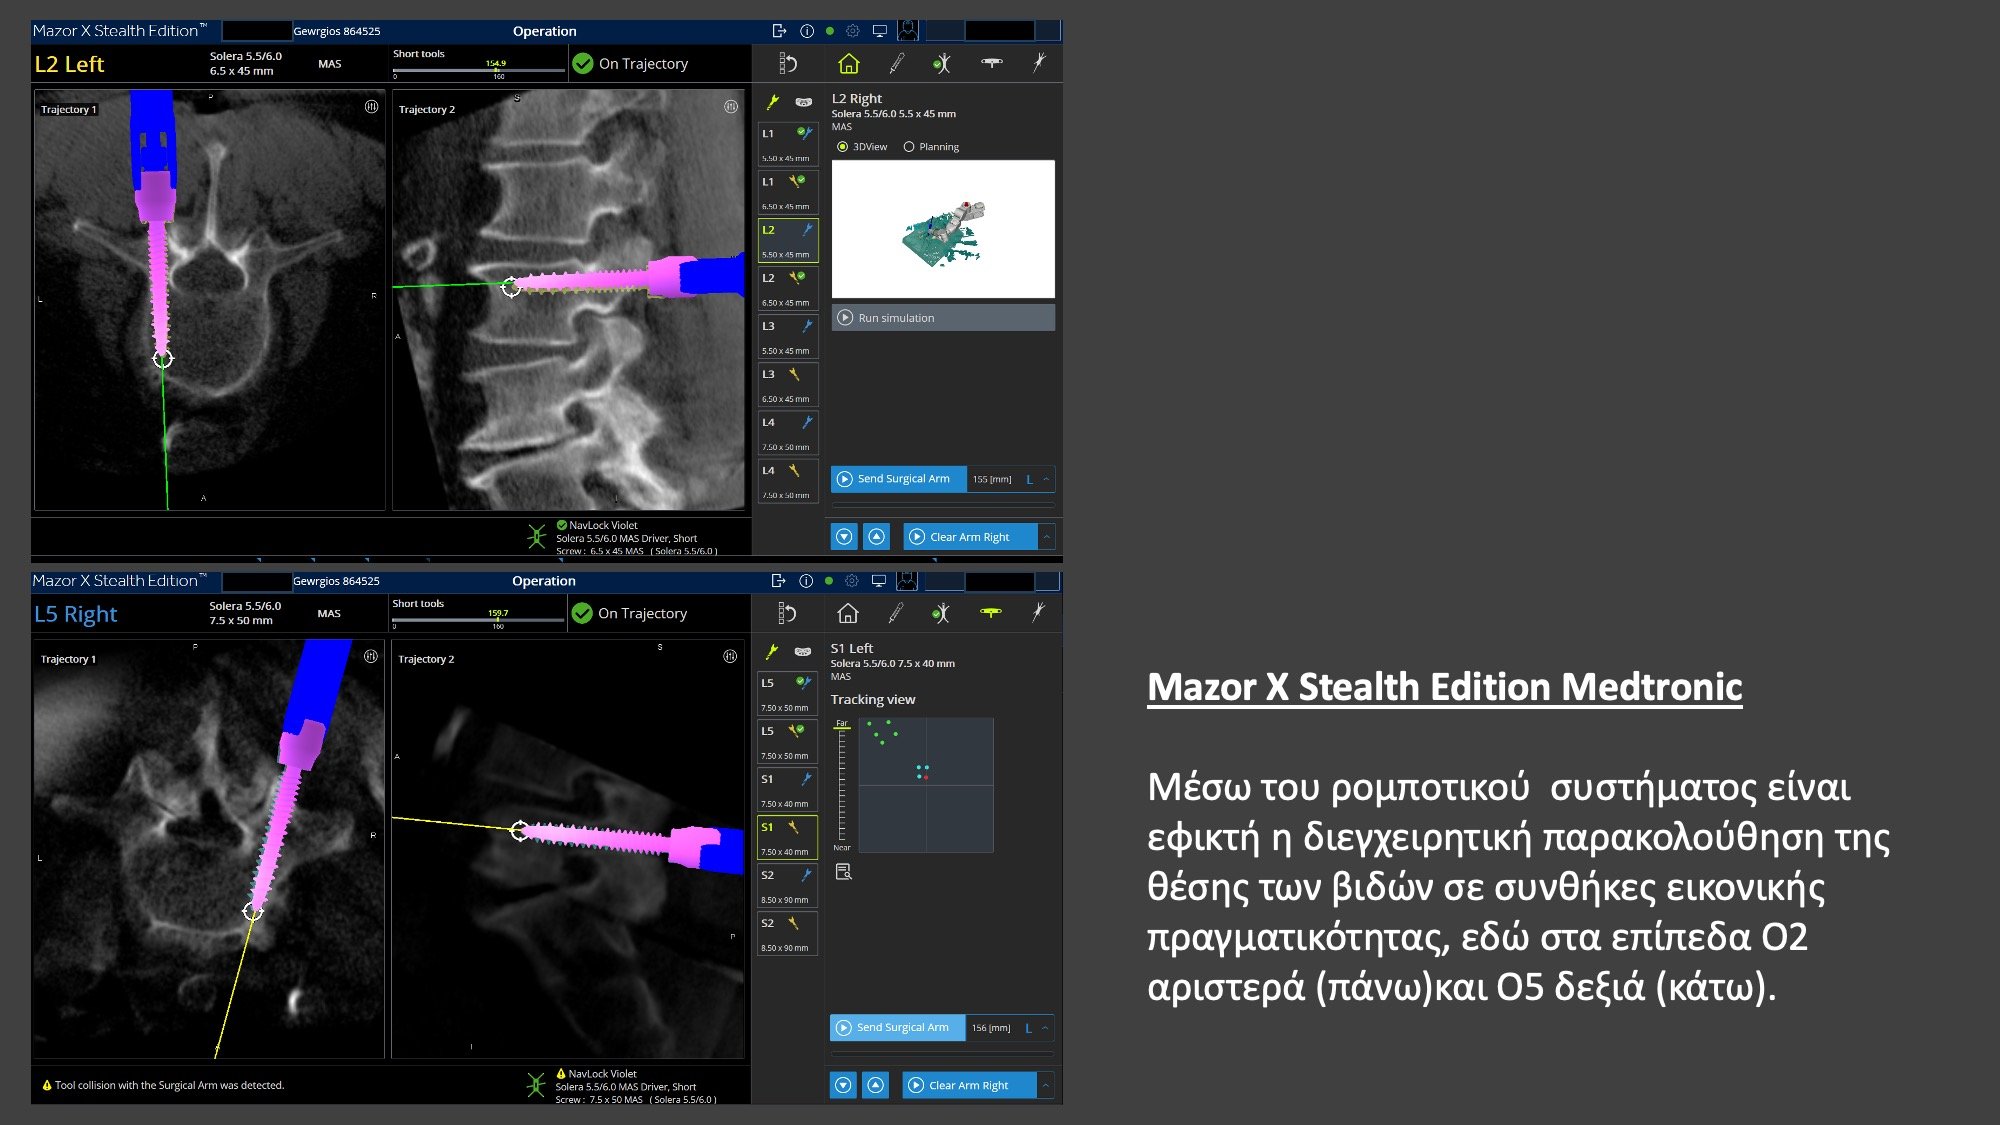Viewport: 2000px width, 1125px height.
Task: Toggle pause icon on bottom Trajectory 1 view
Action: click(370, 657)
